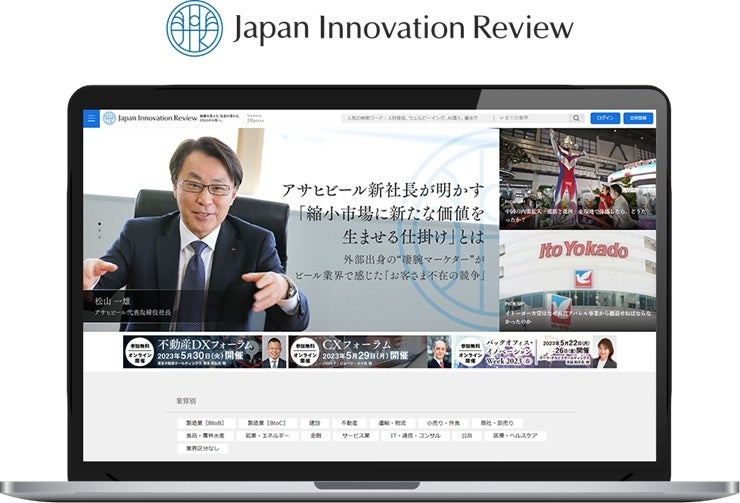Click the search magnifier icon
This screenshot has height=503, width=740.
click(576, 118)
